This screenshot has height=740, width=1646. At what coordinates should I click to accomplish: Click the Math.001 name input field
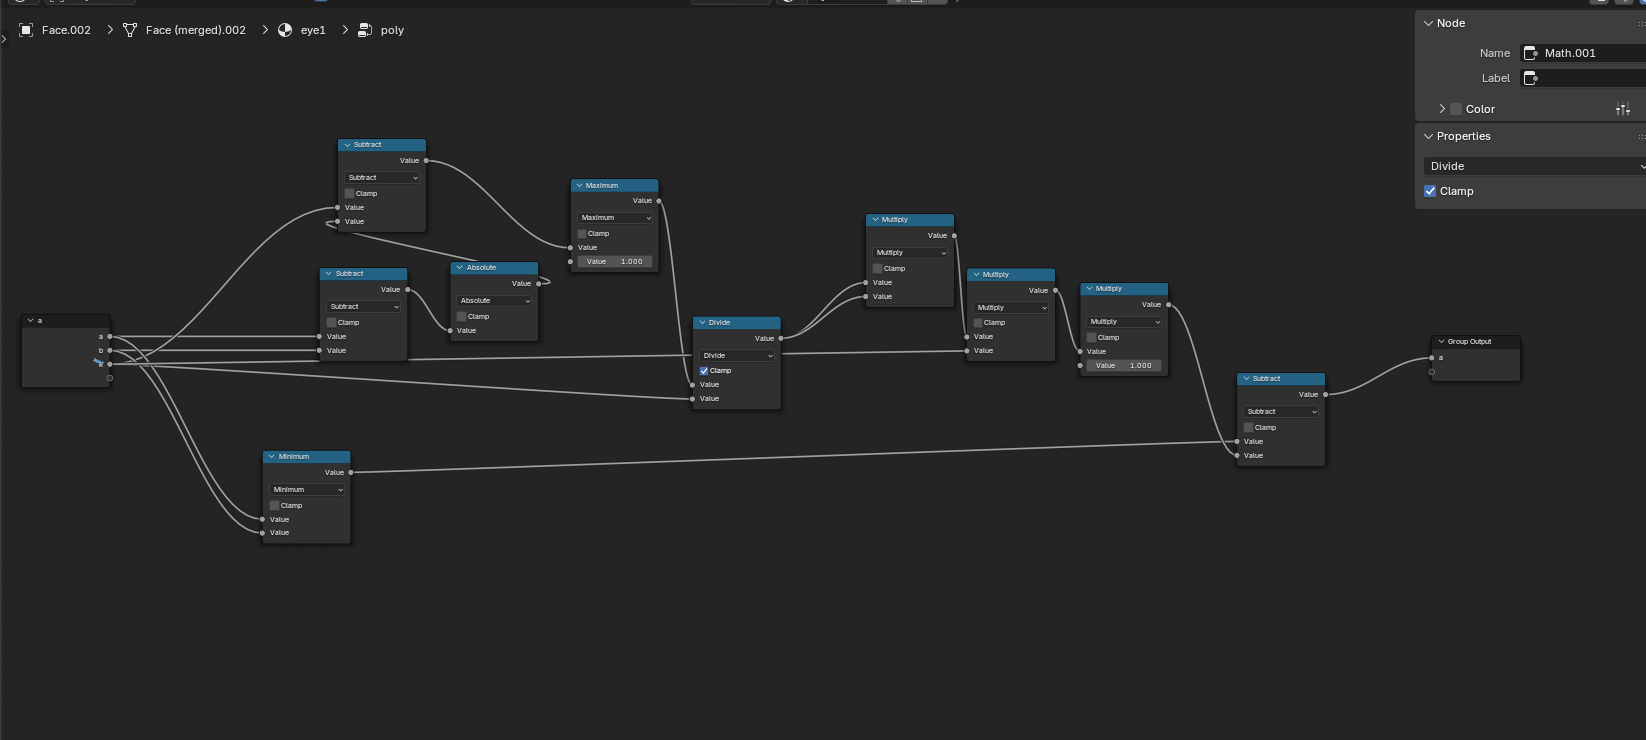click(1590, 53)
